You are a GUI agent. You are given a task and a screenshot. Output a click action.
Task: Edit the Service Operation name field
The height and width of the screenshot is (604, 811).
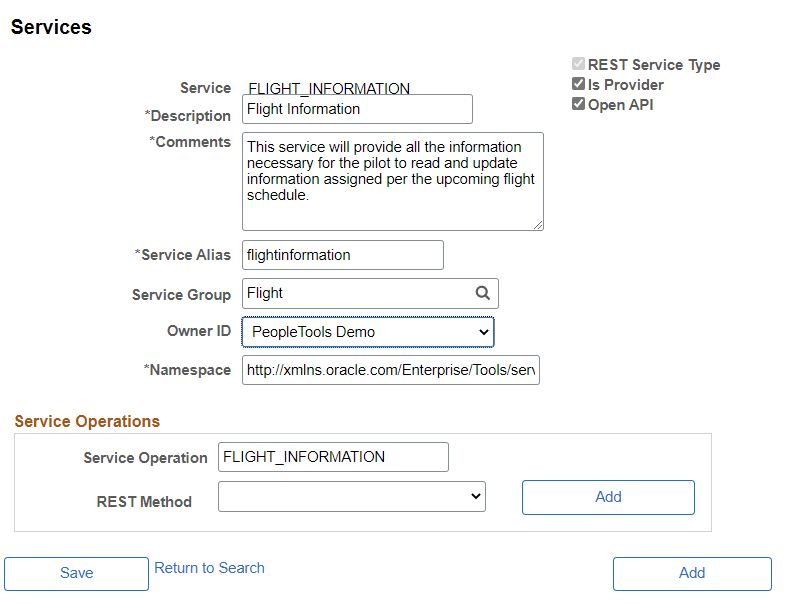[x=333, y=457]
